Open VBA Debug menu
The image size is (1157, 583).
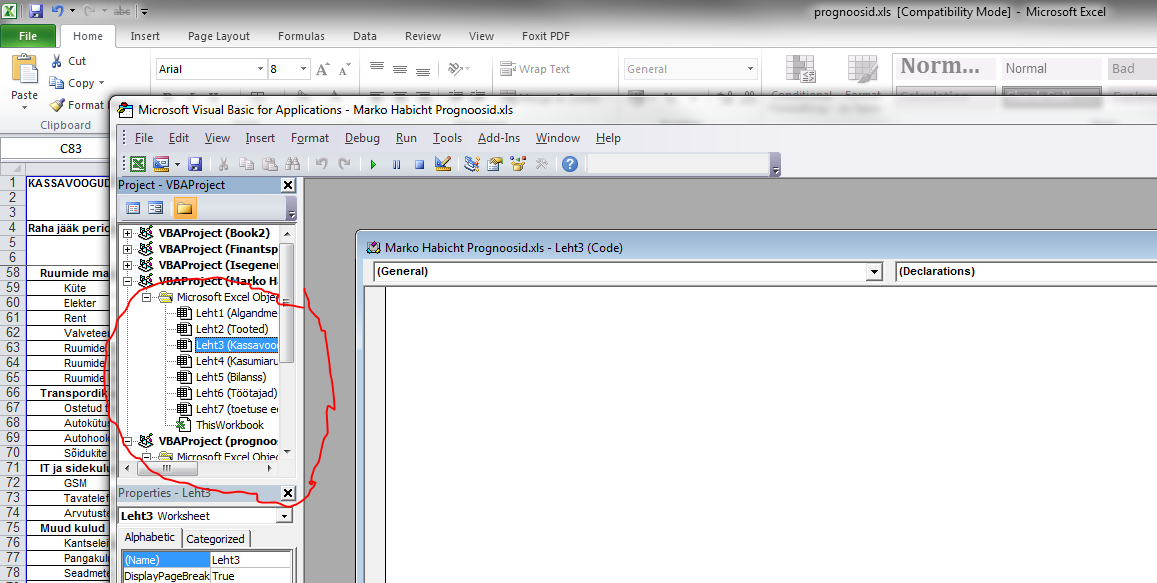362,138
